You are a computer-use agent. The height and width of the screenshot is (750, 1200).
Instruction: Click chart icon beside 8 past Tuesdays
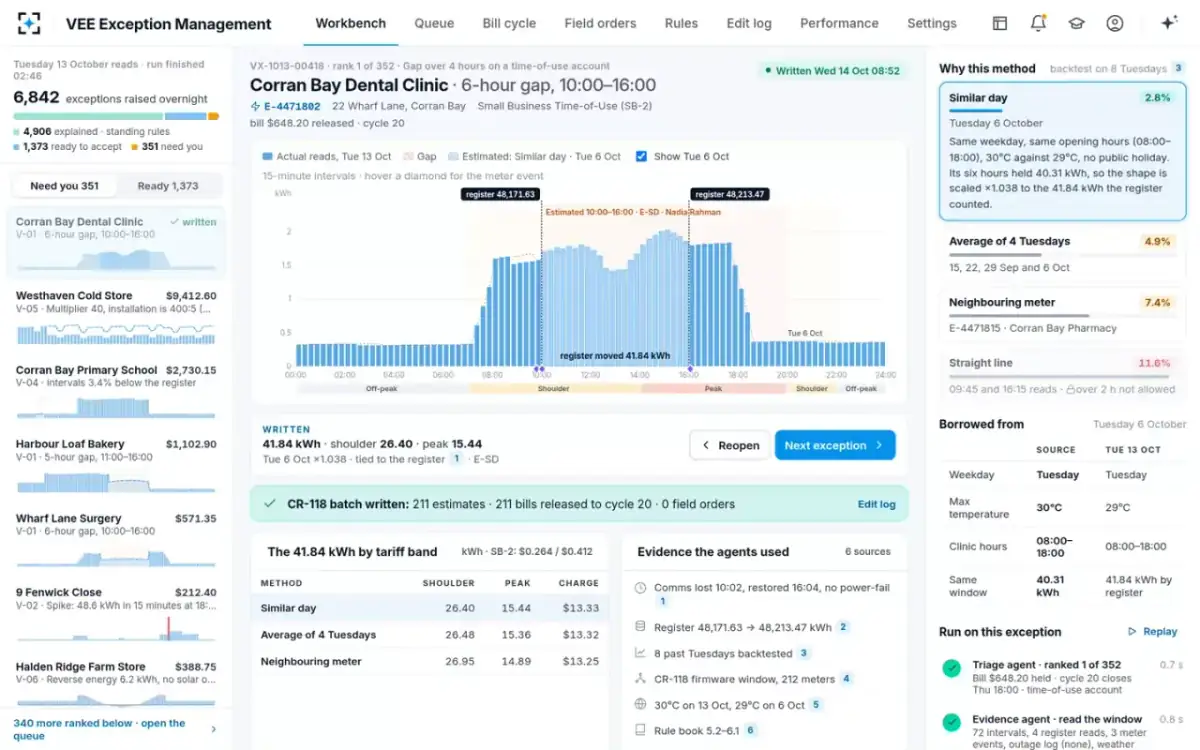[640, 653]
